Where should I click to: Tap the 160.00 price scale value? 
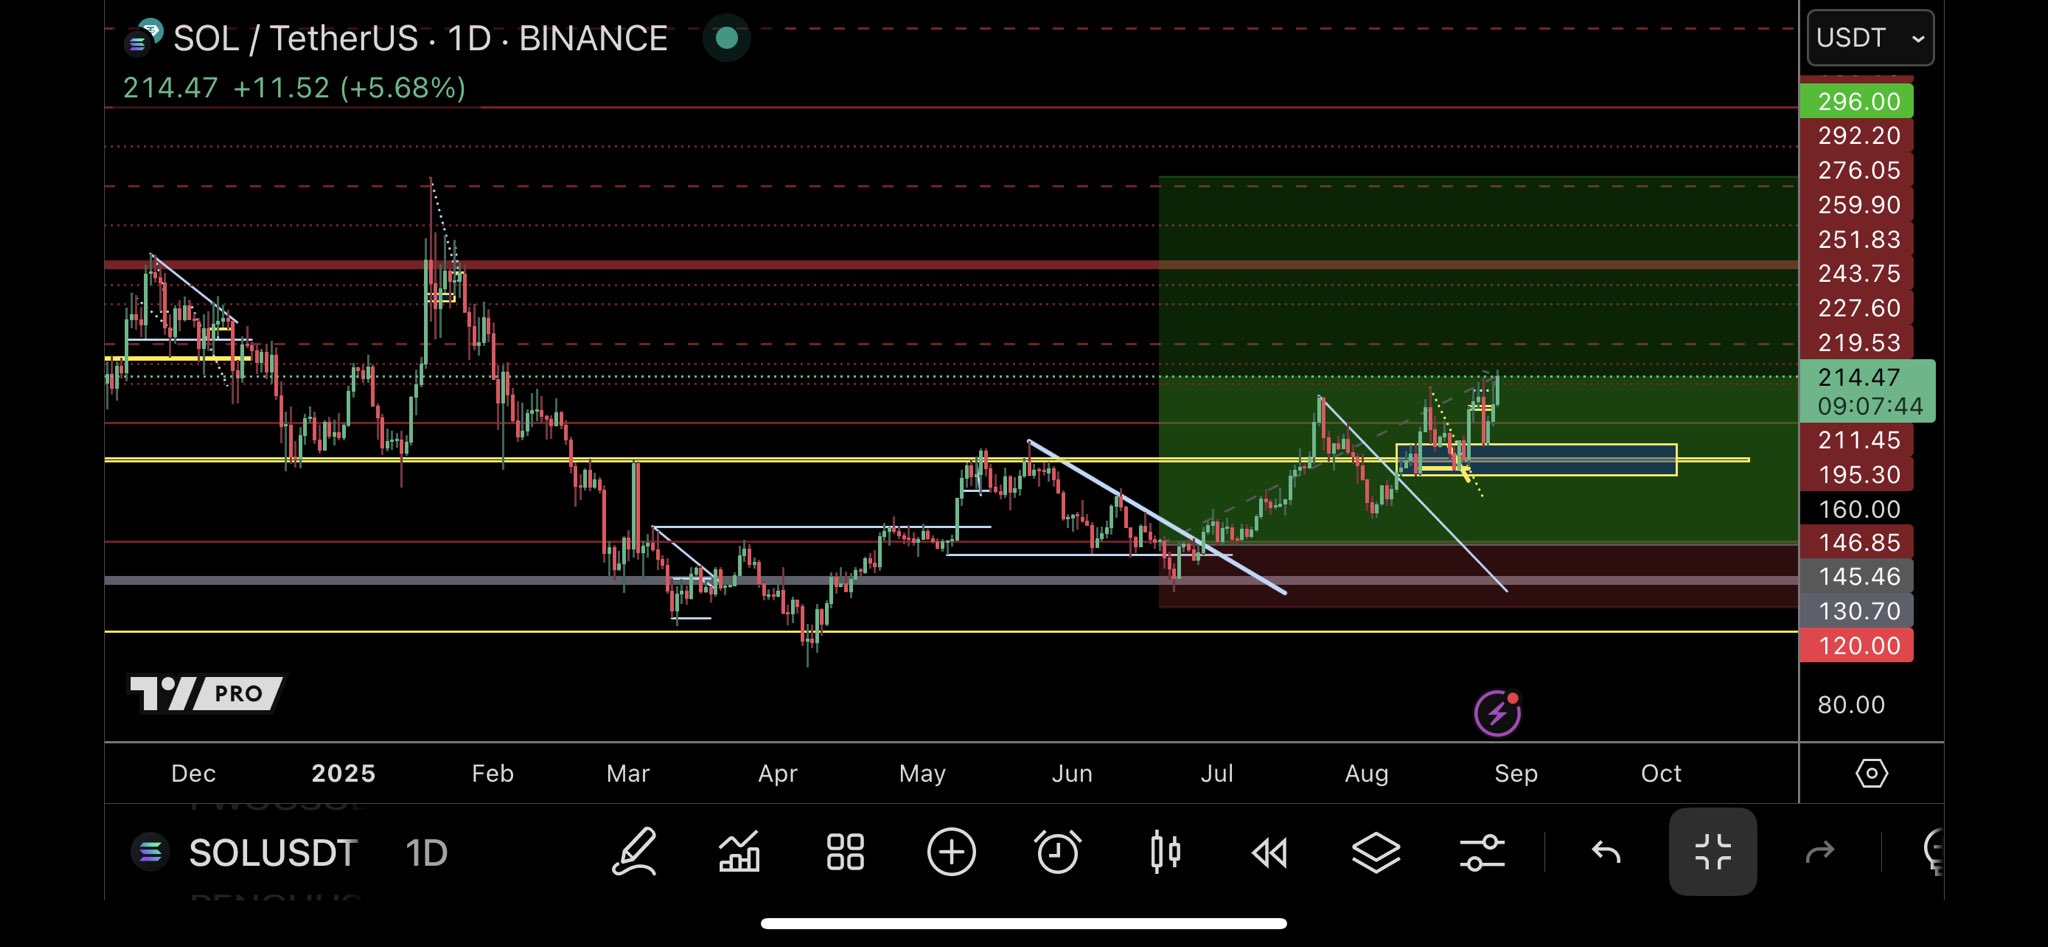[x=1858, y=509]
